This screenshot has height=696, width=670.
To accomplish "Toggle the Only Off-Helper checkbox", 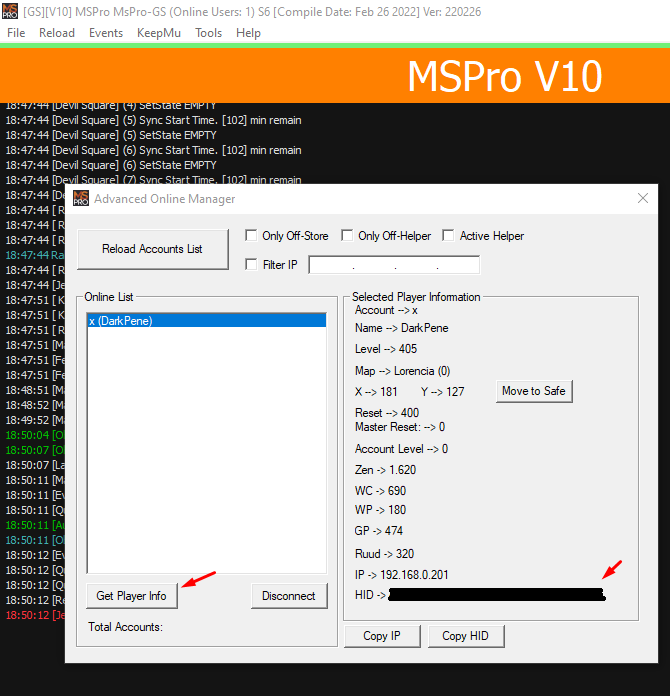I will [348, 236].
